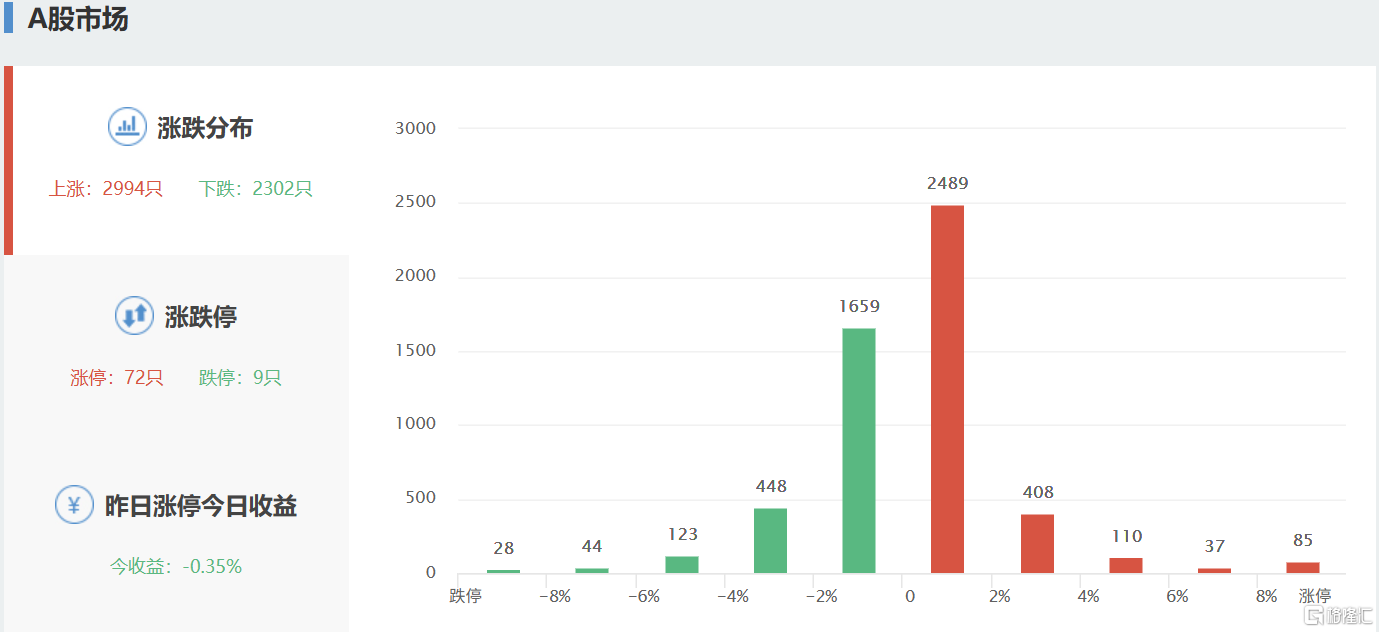
Task: Click the bar chart icon beside 涨跌分布
Action: tap(127, 127)
